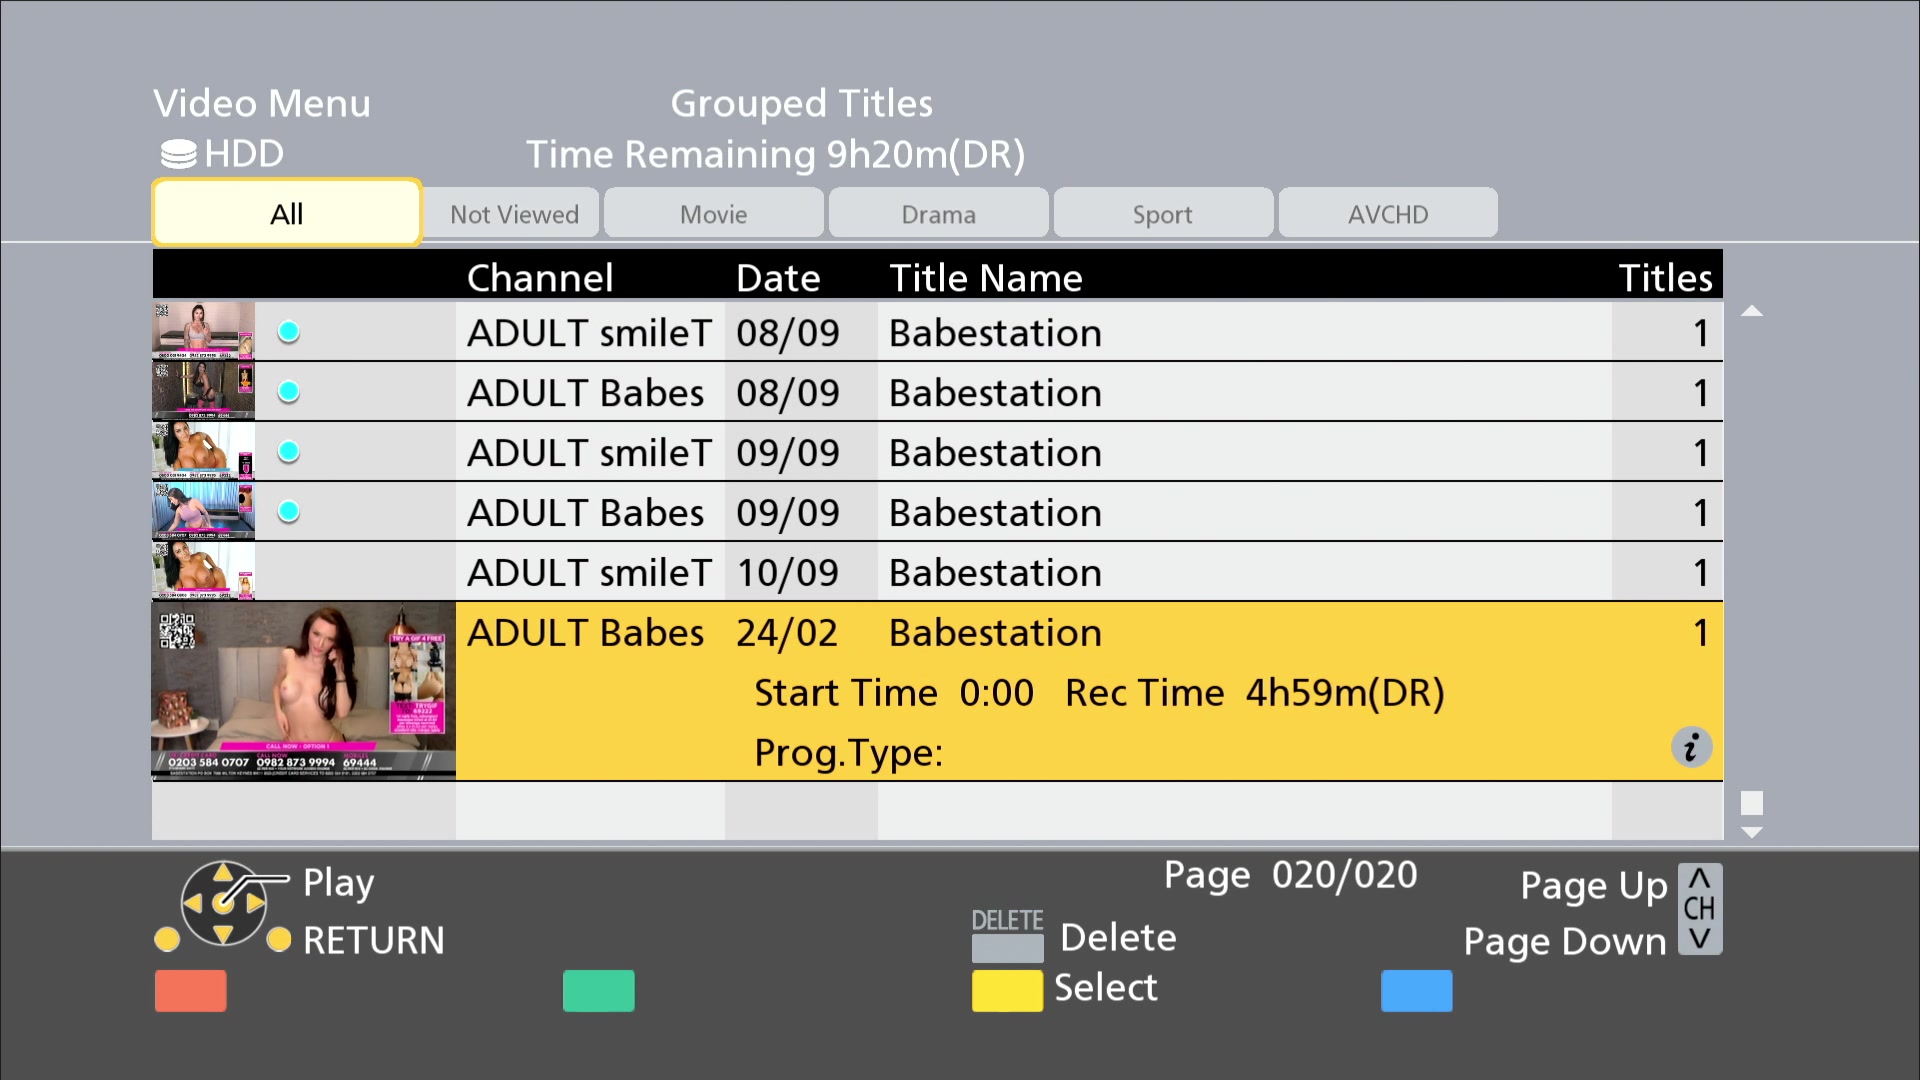Click date 08/09 in ADULT Babes row
This screenshot has height=1080, width=1920.
point(788,393)
